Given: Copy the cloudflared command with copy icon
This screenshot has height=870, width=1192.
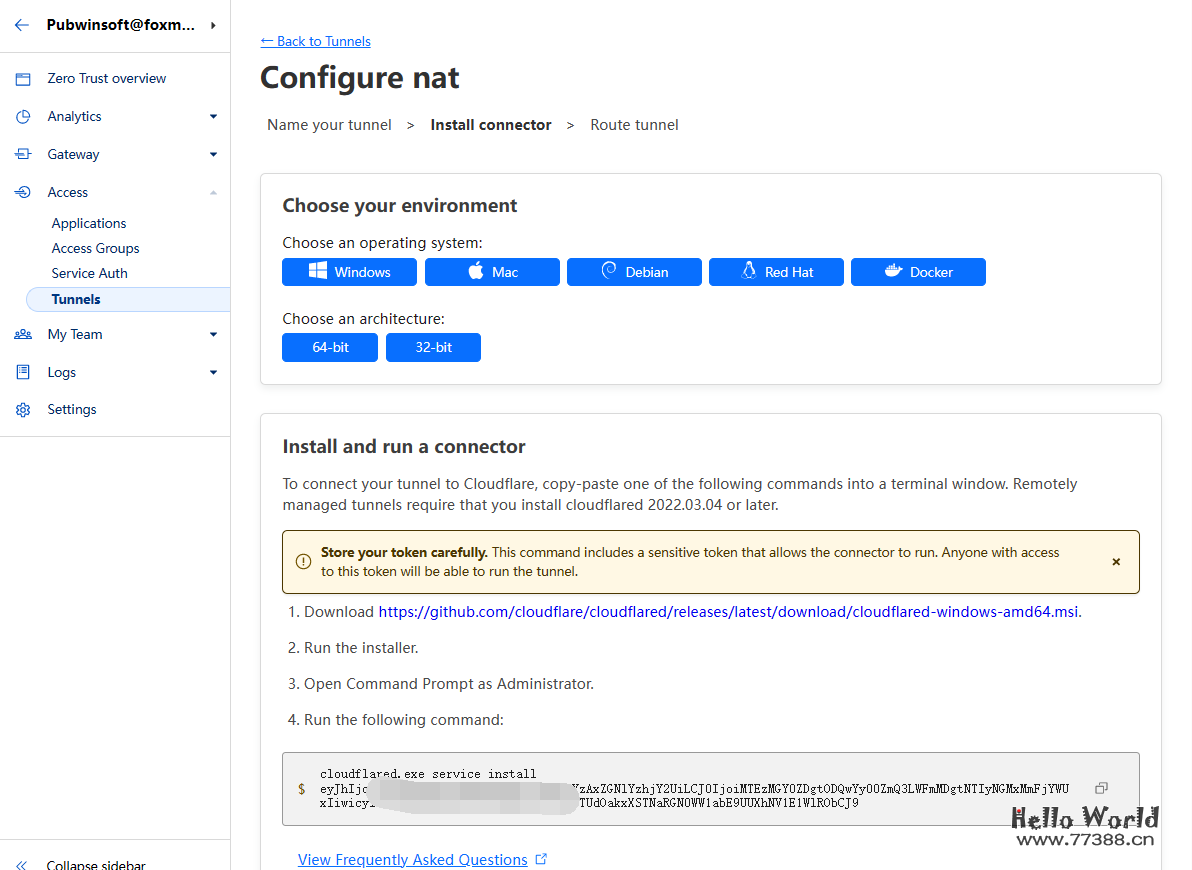Looking at the screenshot, I should tap(1101, 788).
